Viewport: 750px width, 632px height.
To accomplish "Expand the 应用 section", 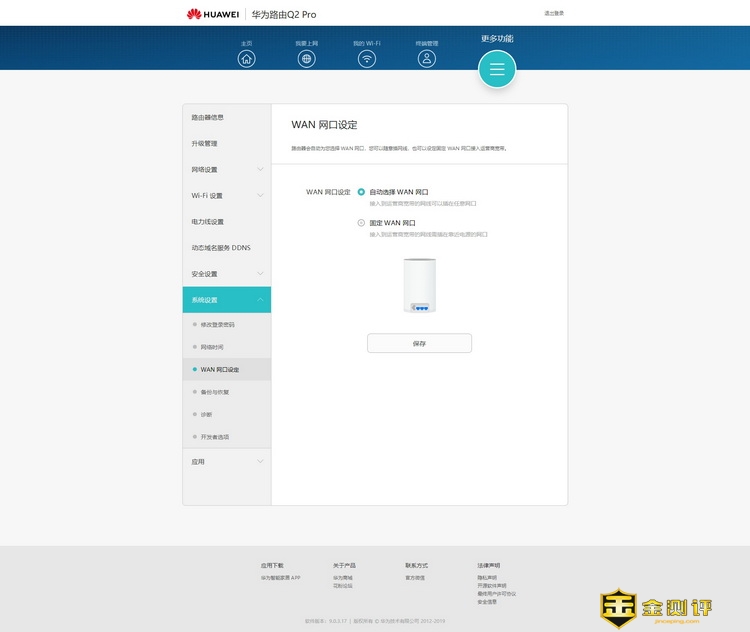I will (226, 462).
